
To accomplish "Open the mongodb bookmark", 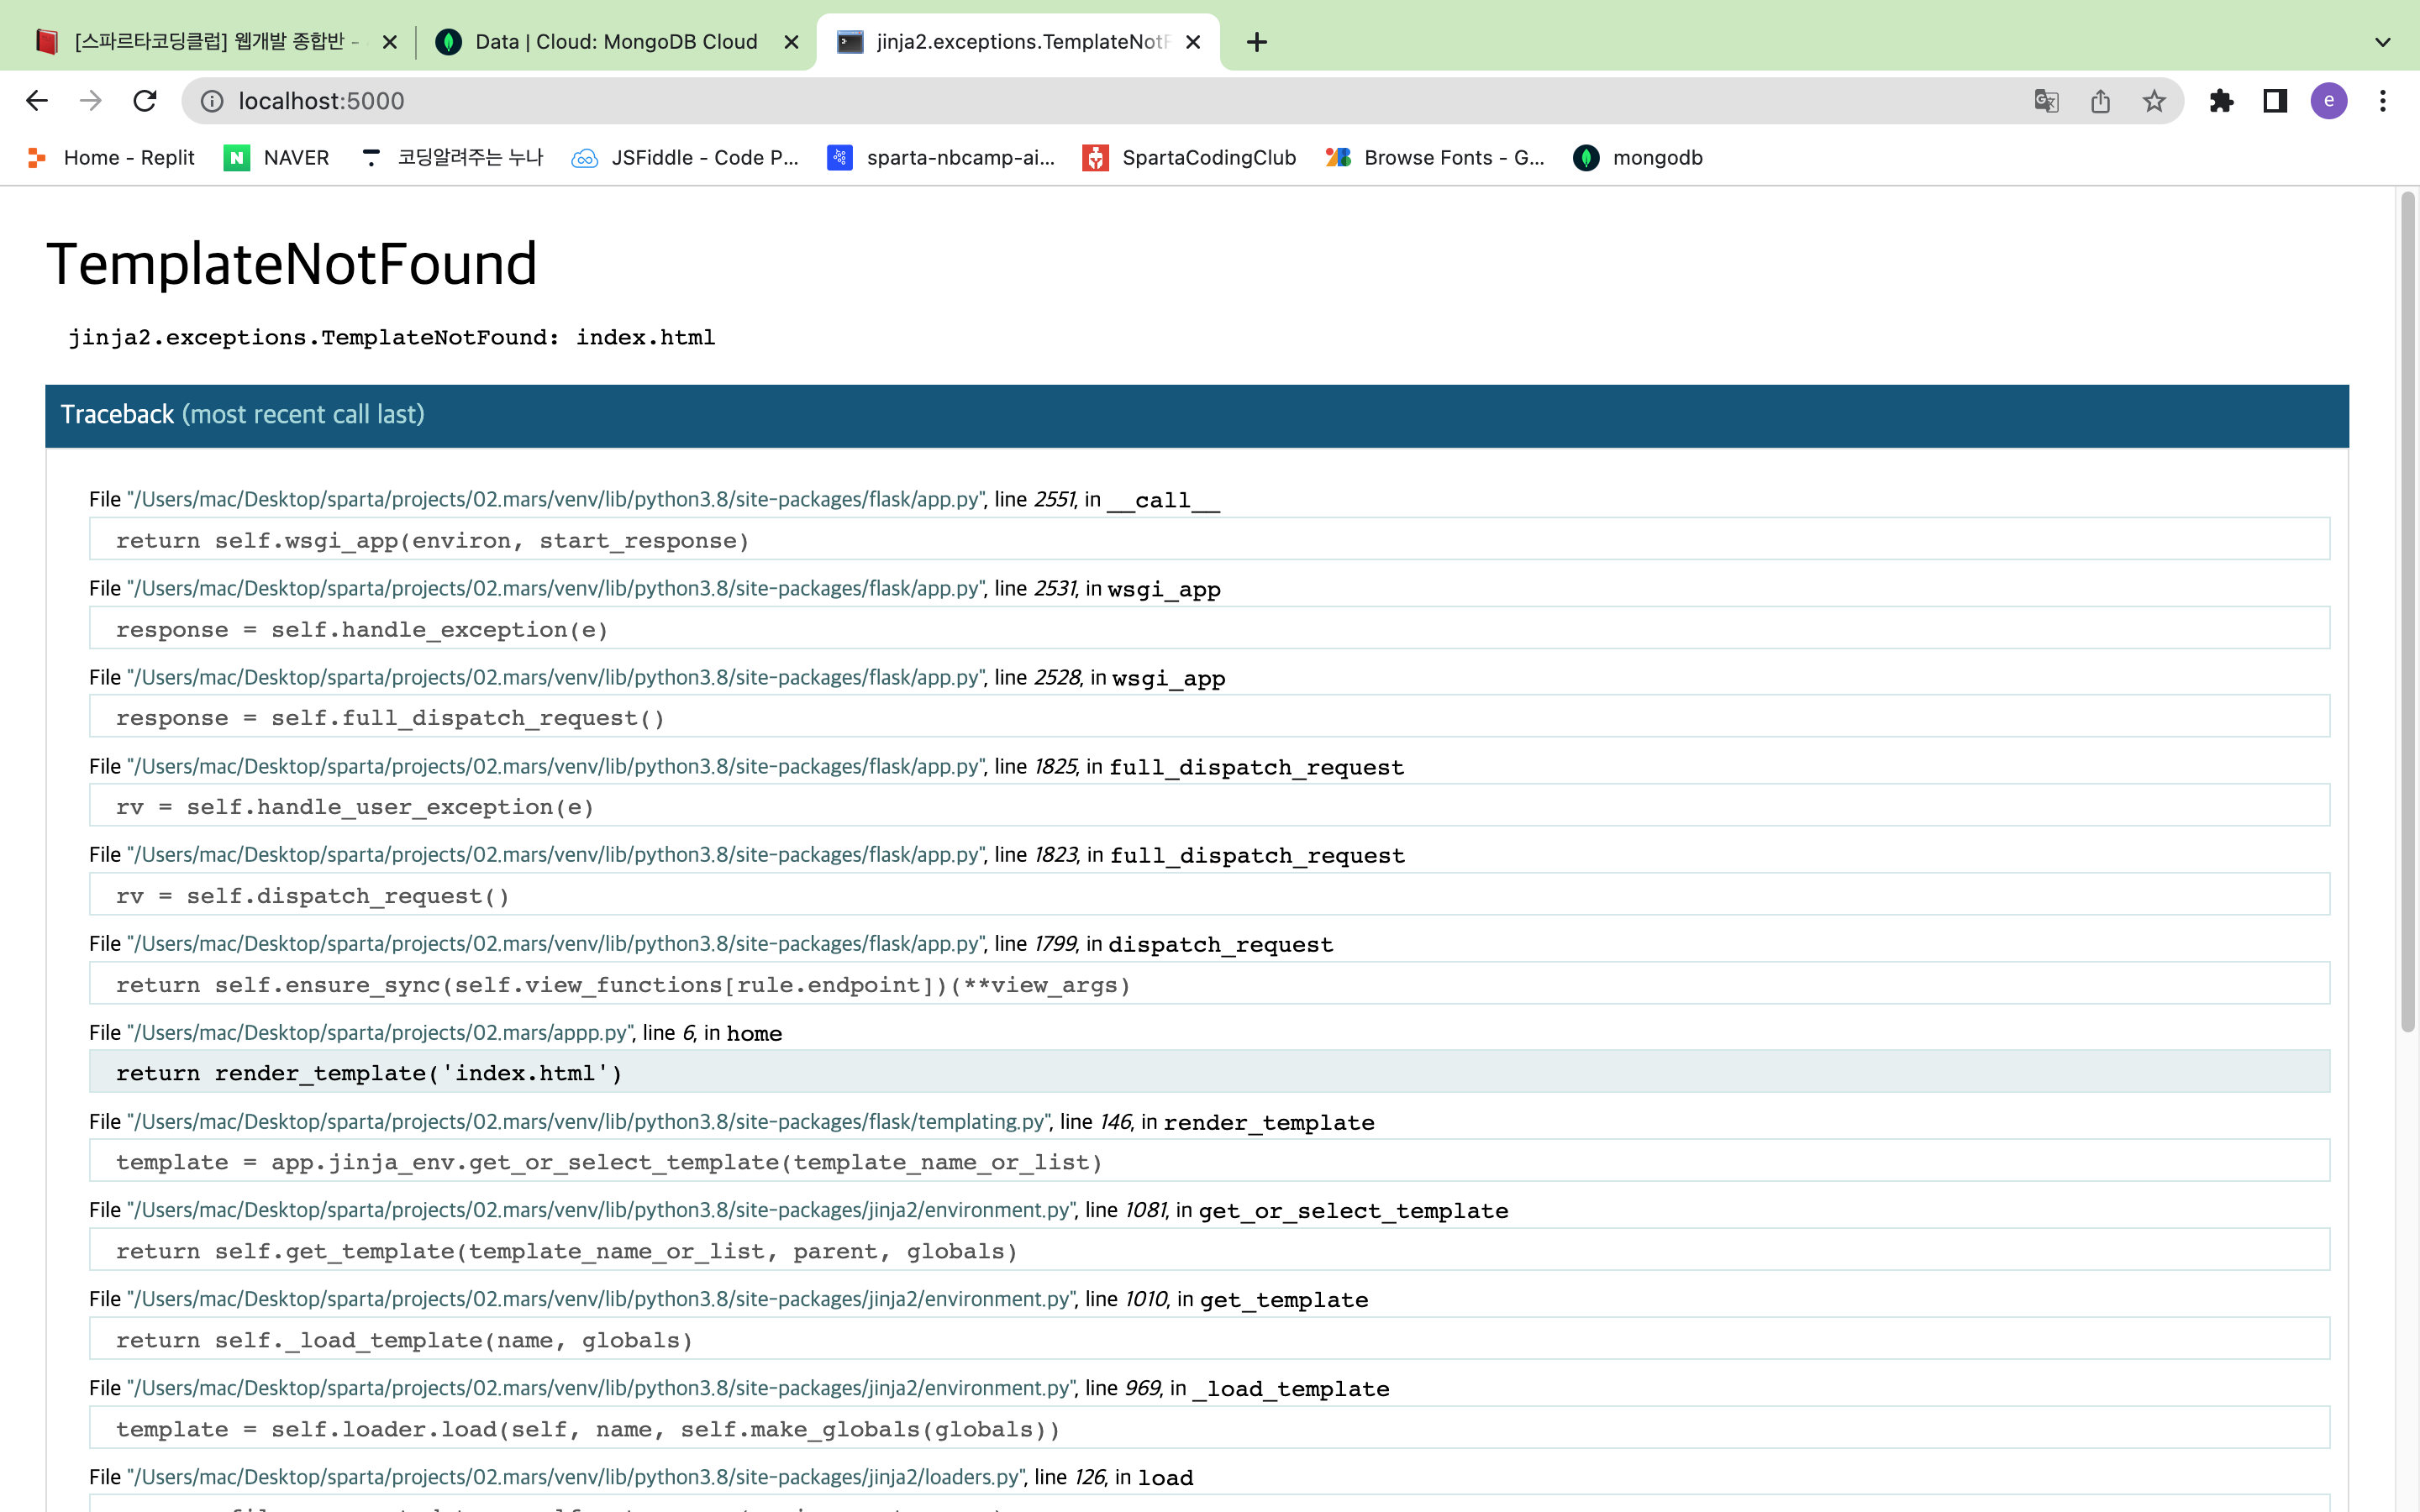I will pyautogui.click(x=1638, y=158).
